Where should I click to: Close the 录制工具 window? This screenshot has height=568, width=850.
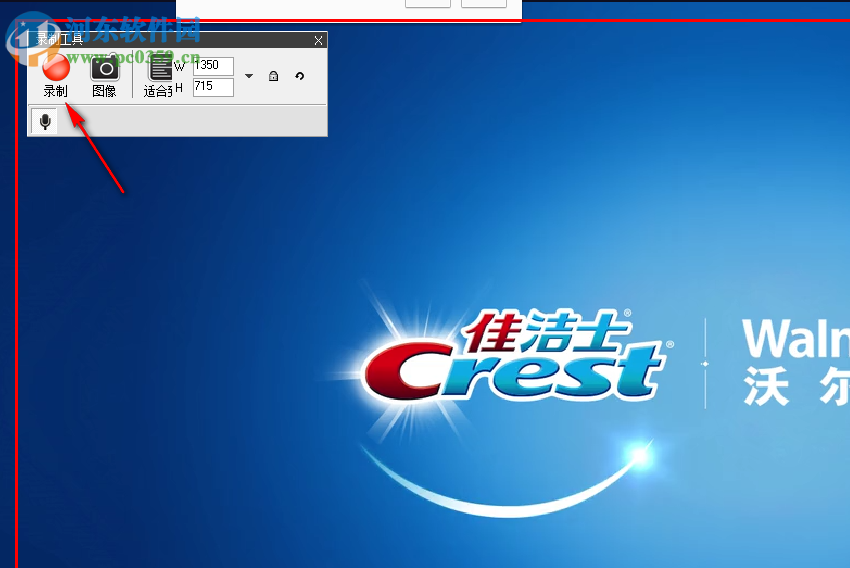pos(318,40)
